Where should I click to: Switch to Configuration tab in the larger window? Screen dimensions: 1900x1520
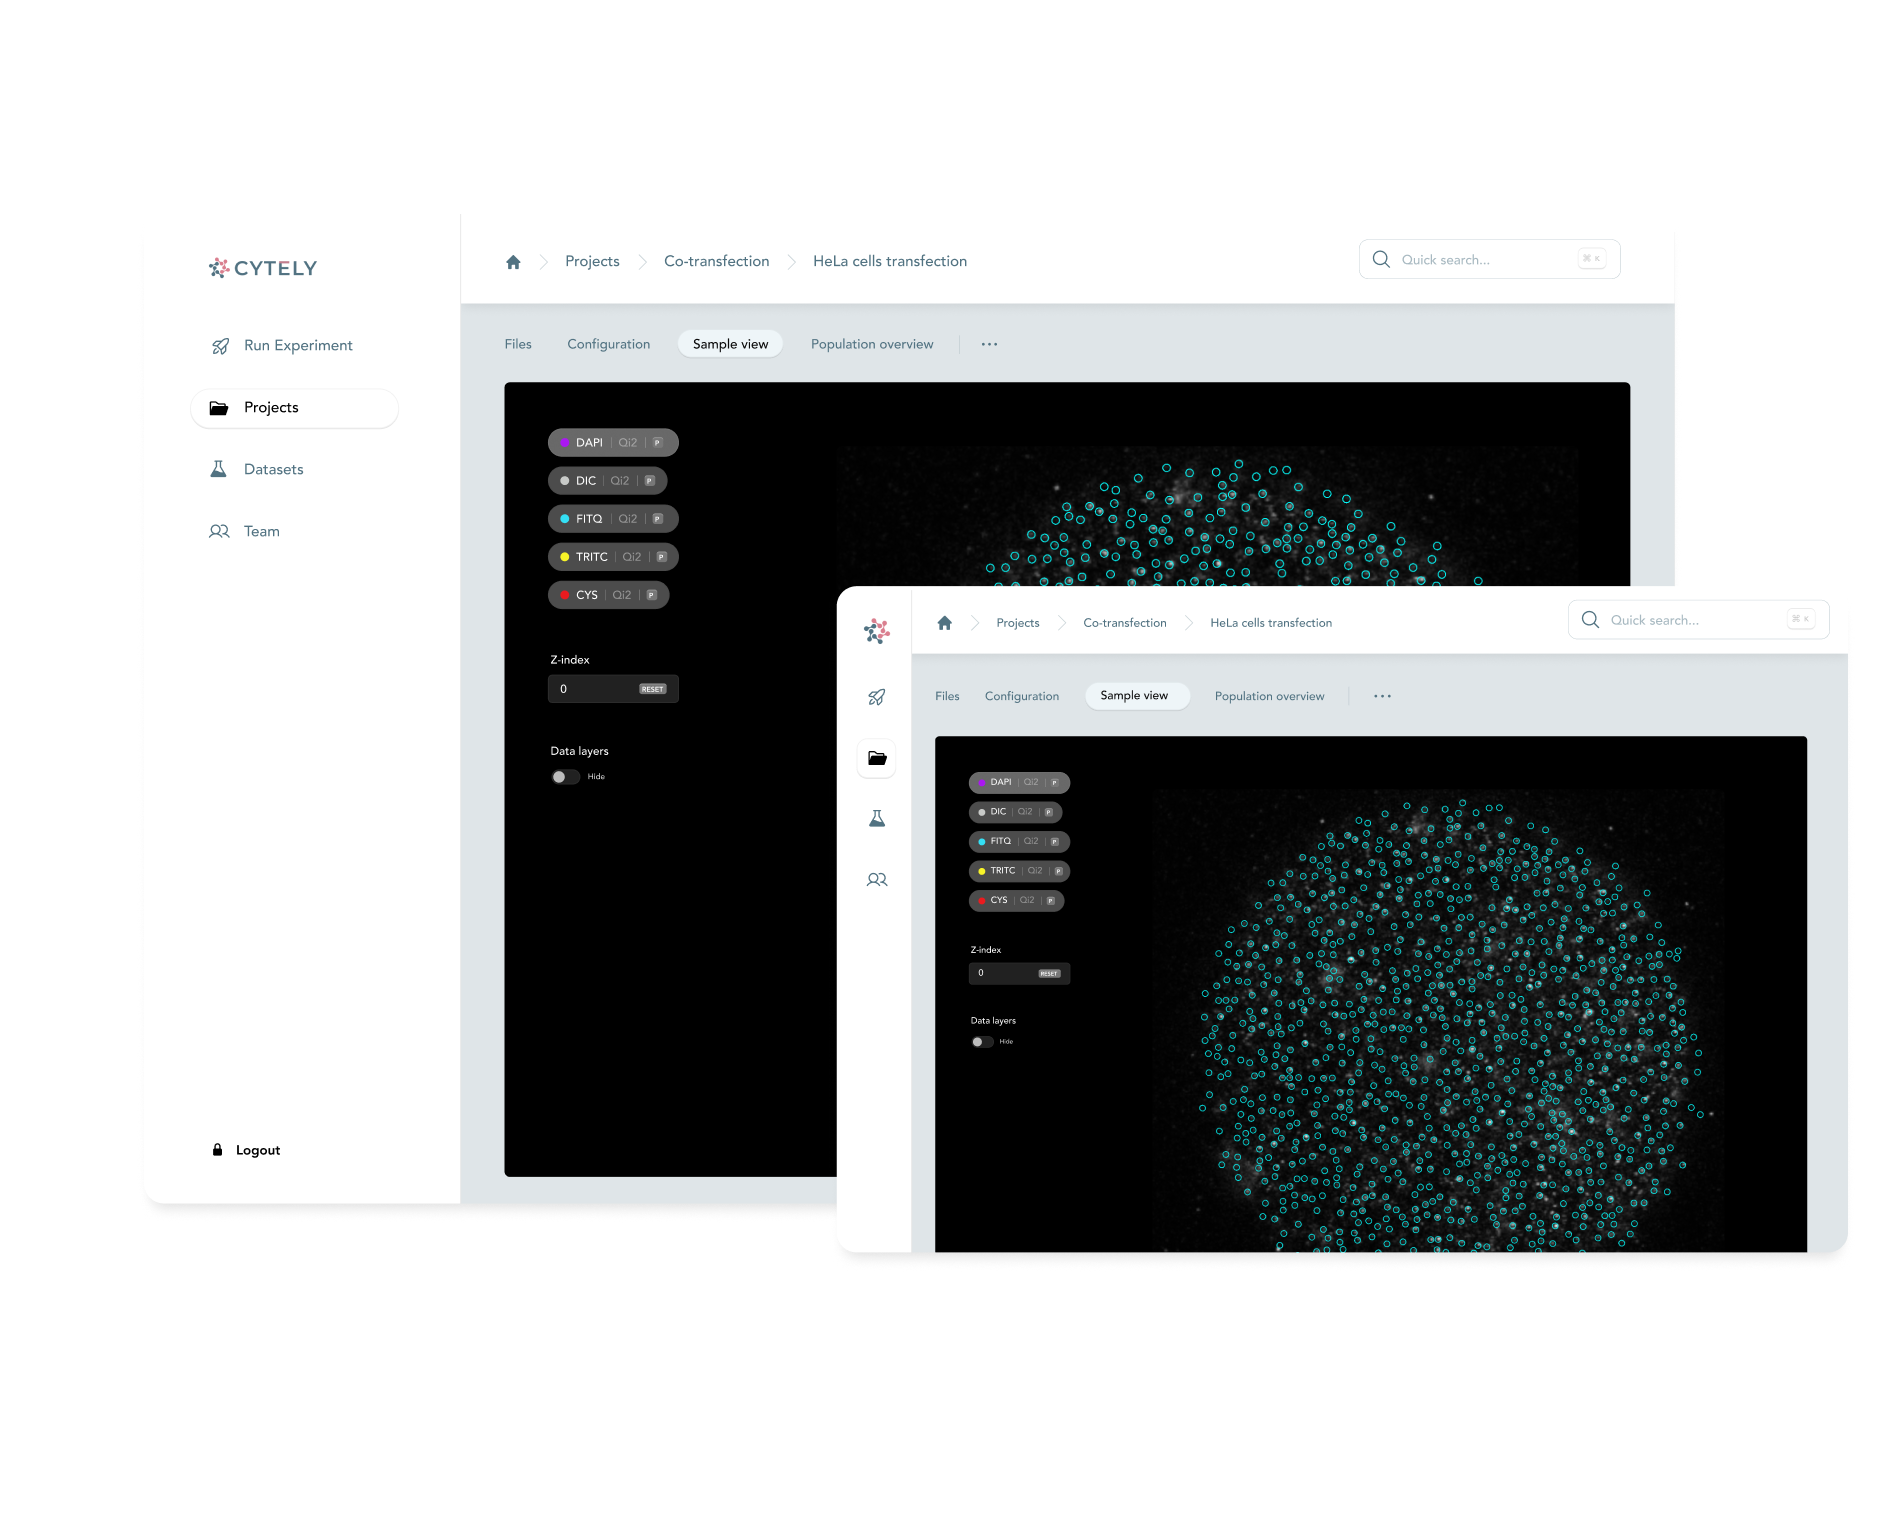click(608, 344)
